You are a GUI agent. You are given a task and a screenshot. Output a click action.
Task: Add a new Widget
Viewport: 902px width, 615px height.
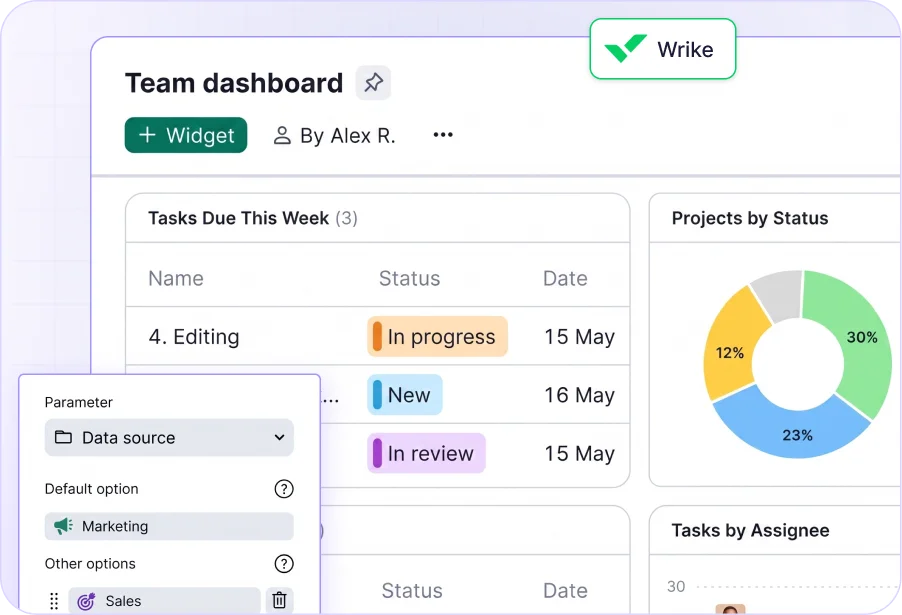pos(186,135)
